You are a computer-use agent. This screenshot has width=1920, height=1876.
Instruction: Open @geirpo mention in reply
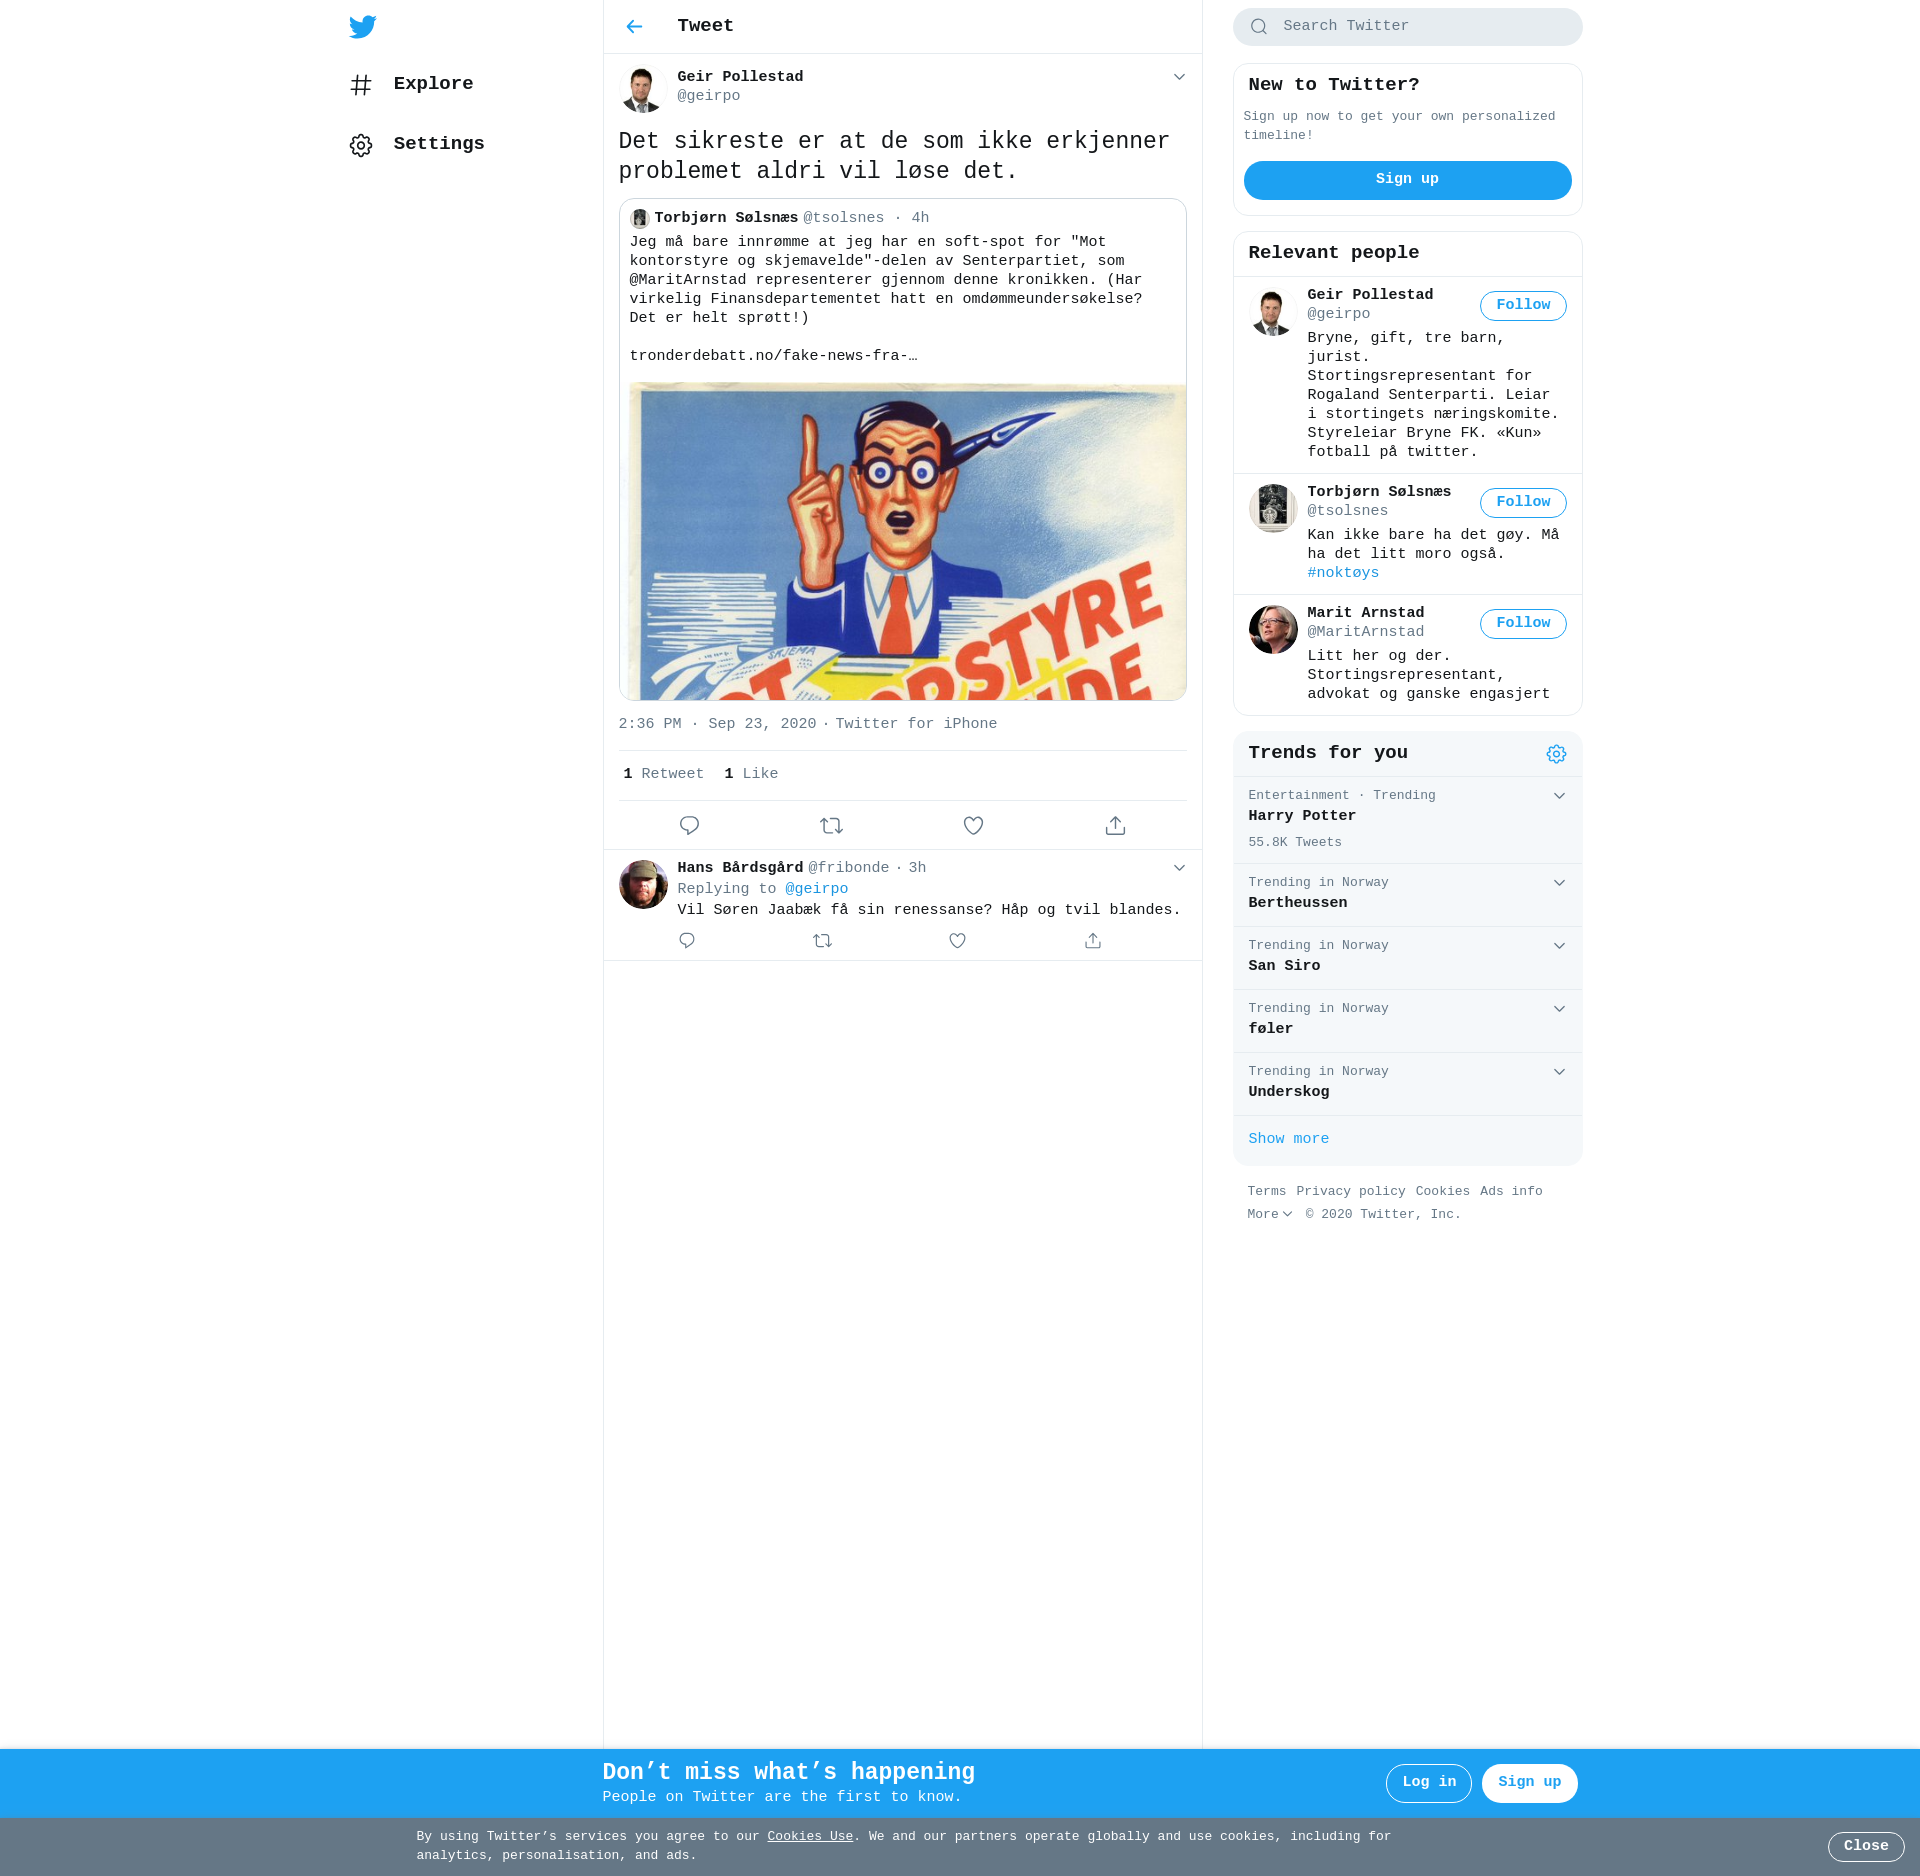[x=816, y=889]
